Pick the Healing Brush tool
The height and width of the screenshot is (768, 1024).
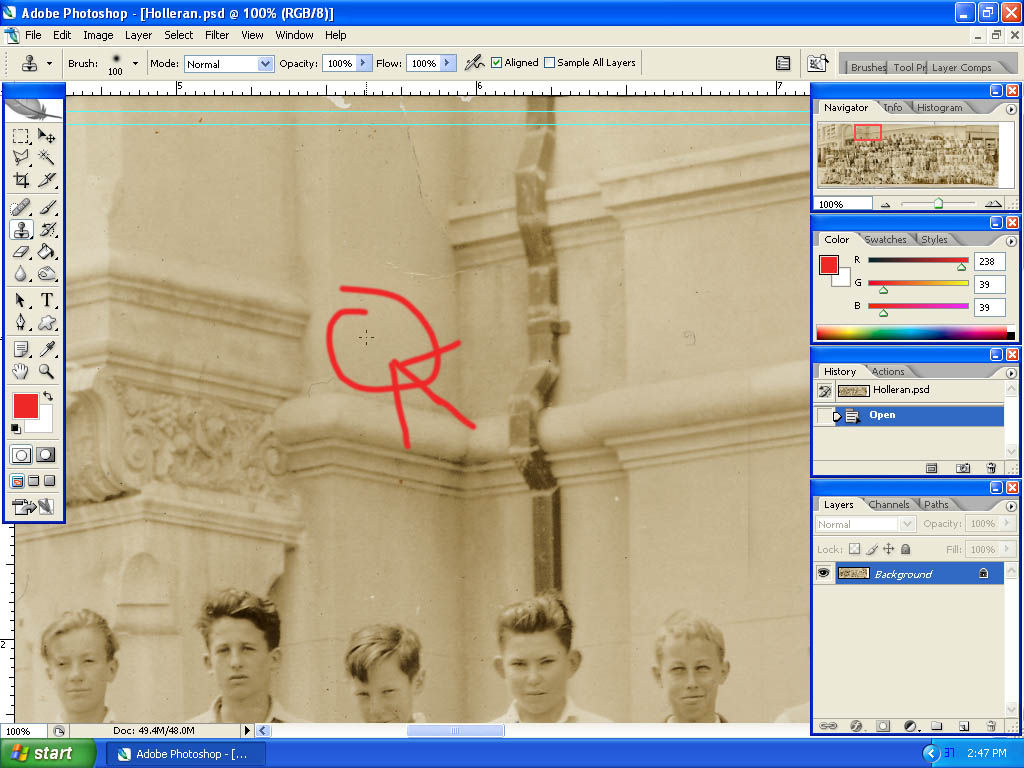coord(21,208)
